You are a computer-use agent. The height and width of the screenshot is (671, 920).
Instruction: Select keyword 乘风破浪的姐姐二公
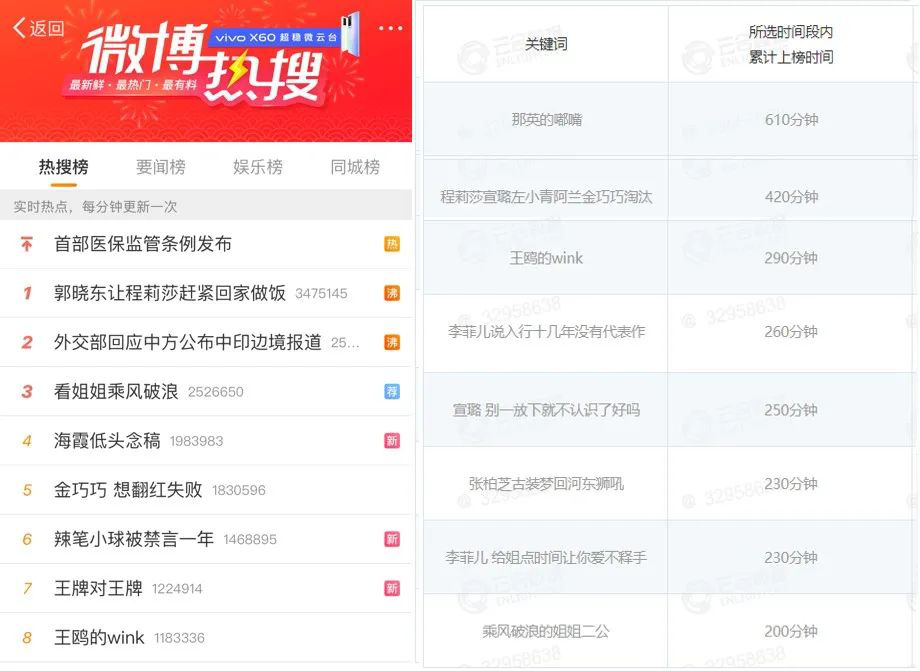[546, 632]
